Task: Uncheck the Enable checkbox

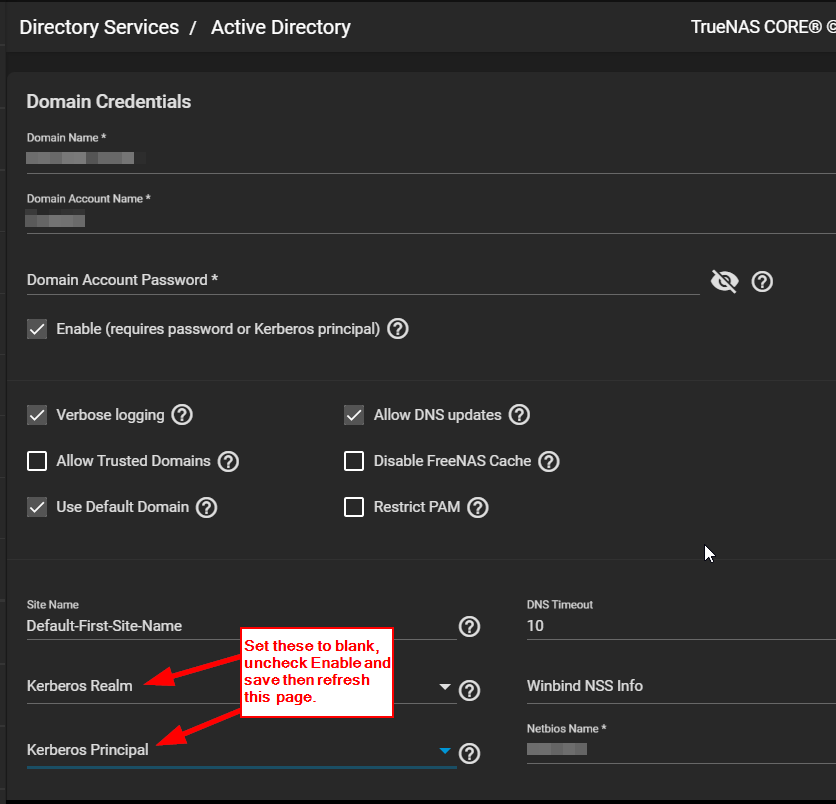Action: point(37,329)
